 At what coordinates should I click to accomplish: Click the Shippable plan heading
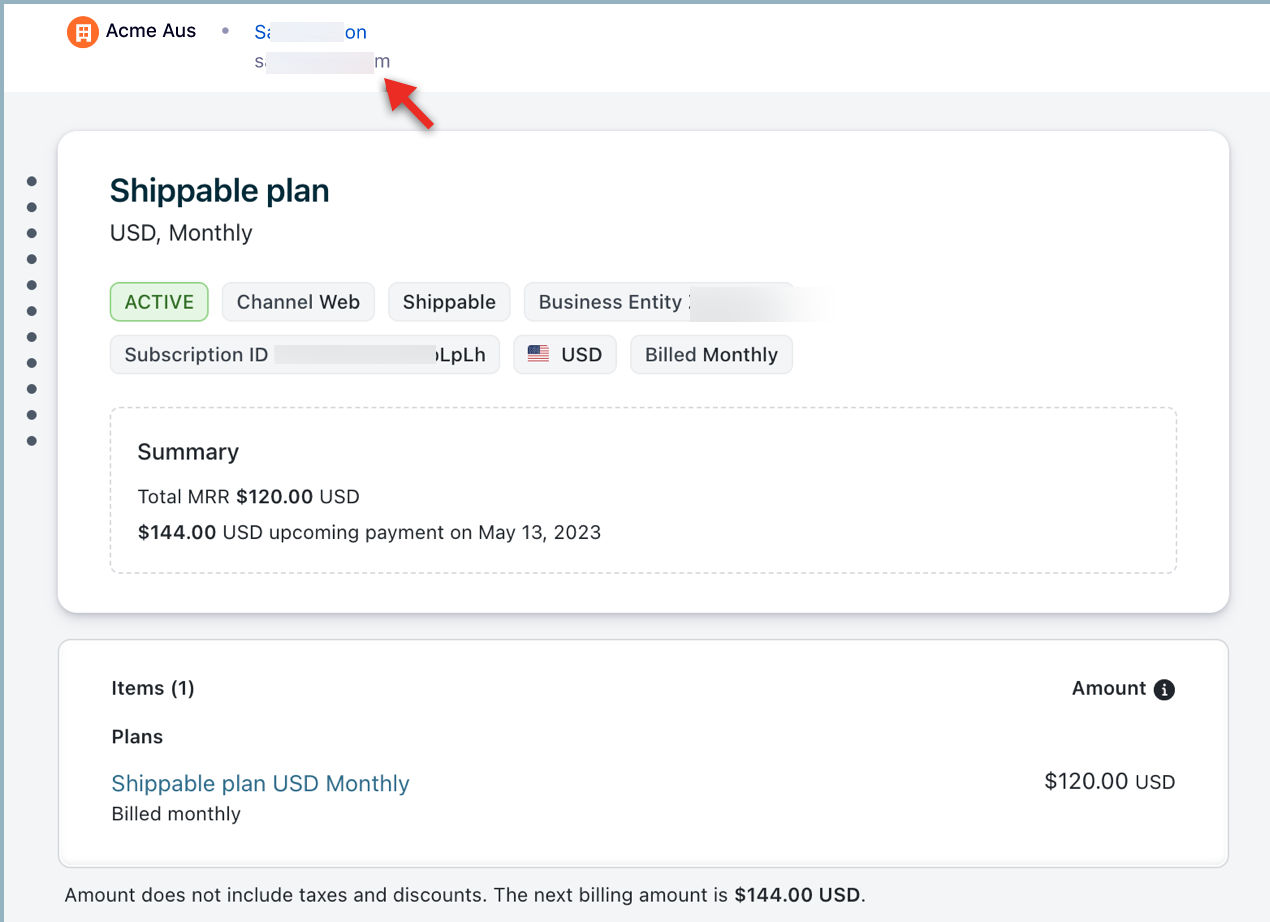(219, 190)
